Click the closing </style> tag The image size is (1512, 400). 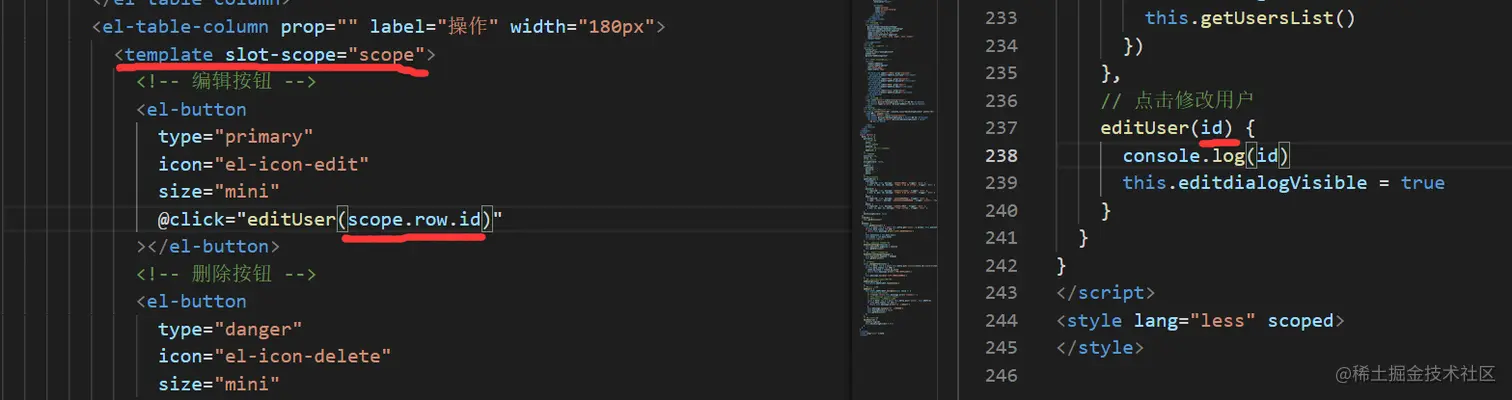[x=1100, y=348]
